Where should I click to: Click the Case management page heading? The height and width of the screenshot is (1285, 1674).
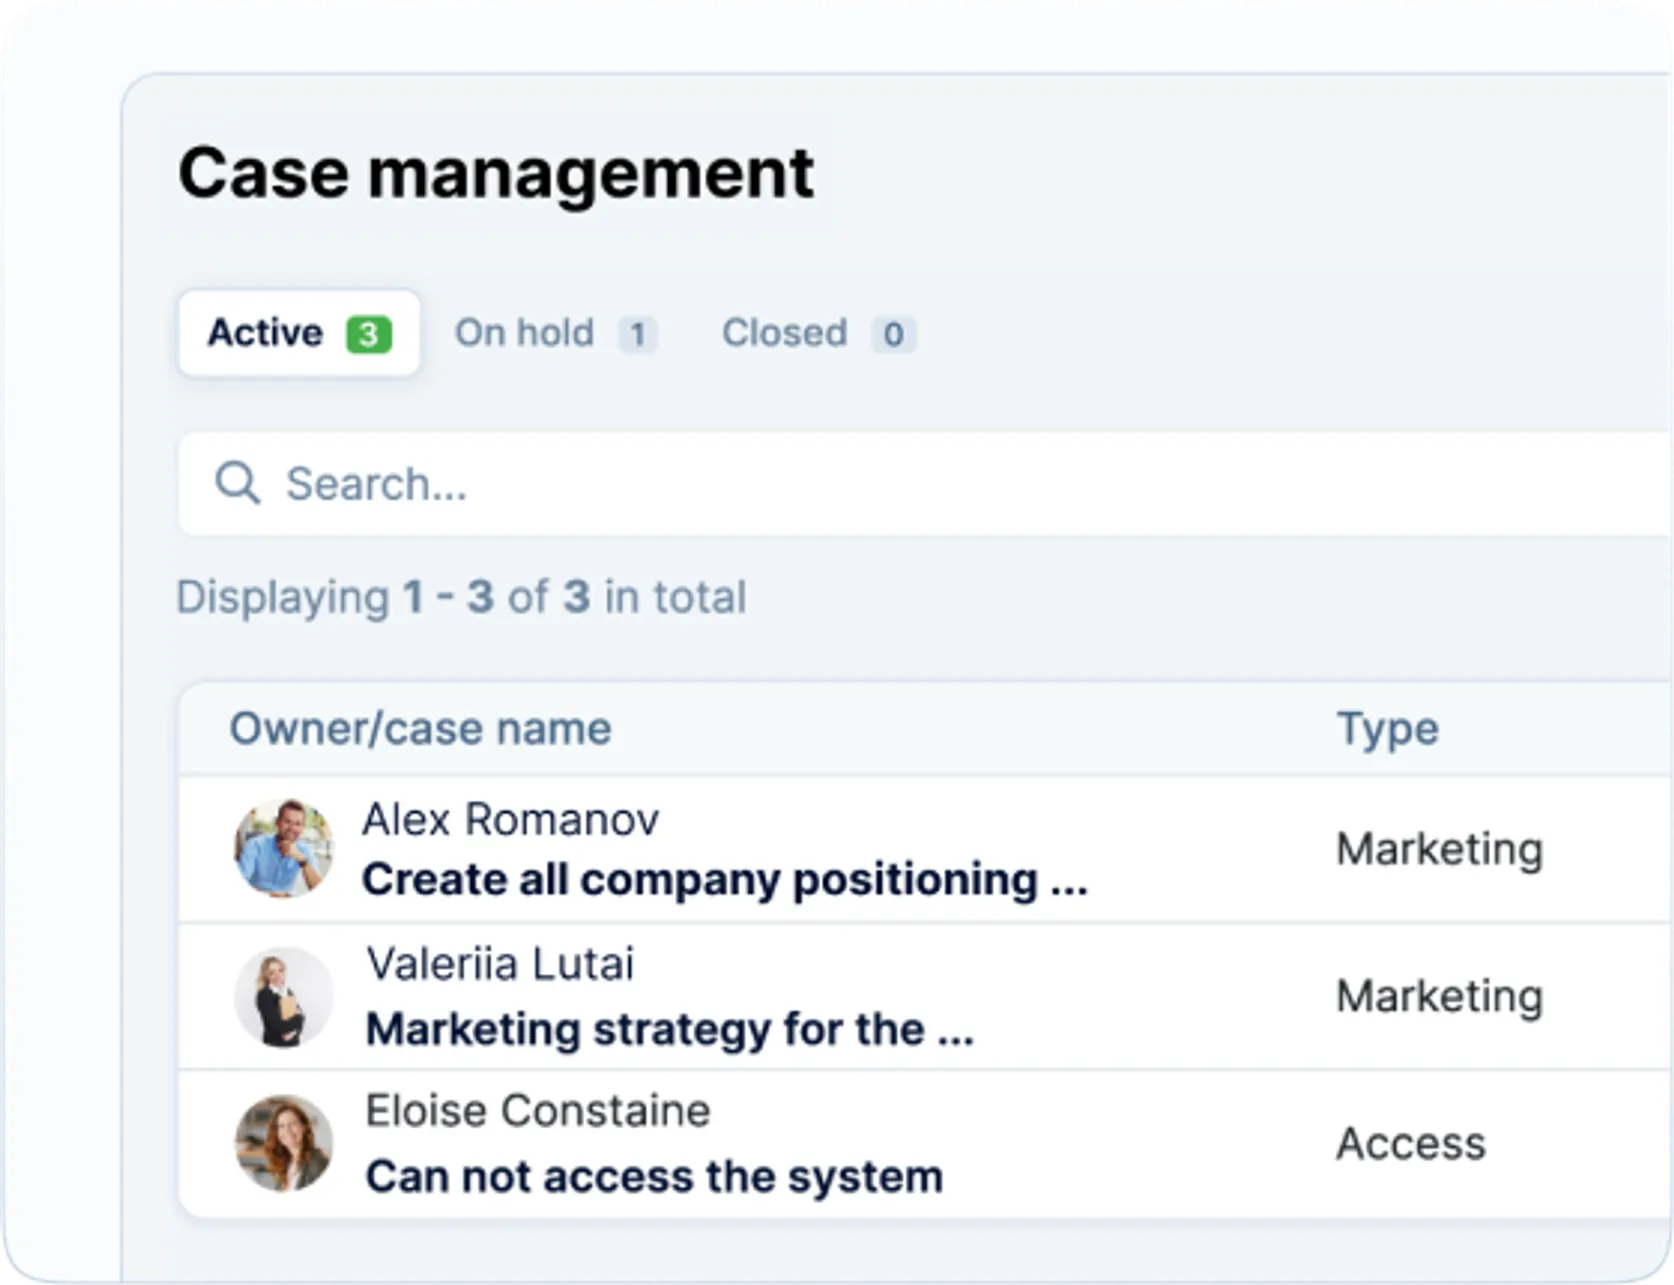click(496, 173)
